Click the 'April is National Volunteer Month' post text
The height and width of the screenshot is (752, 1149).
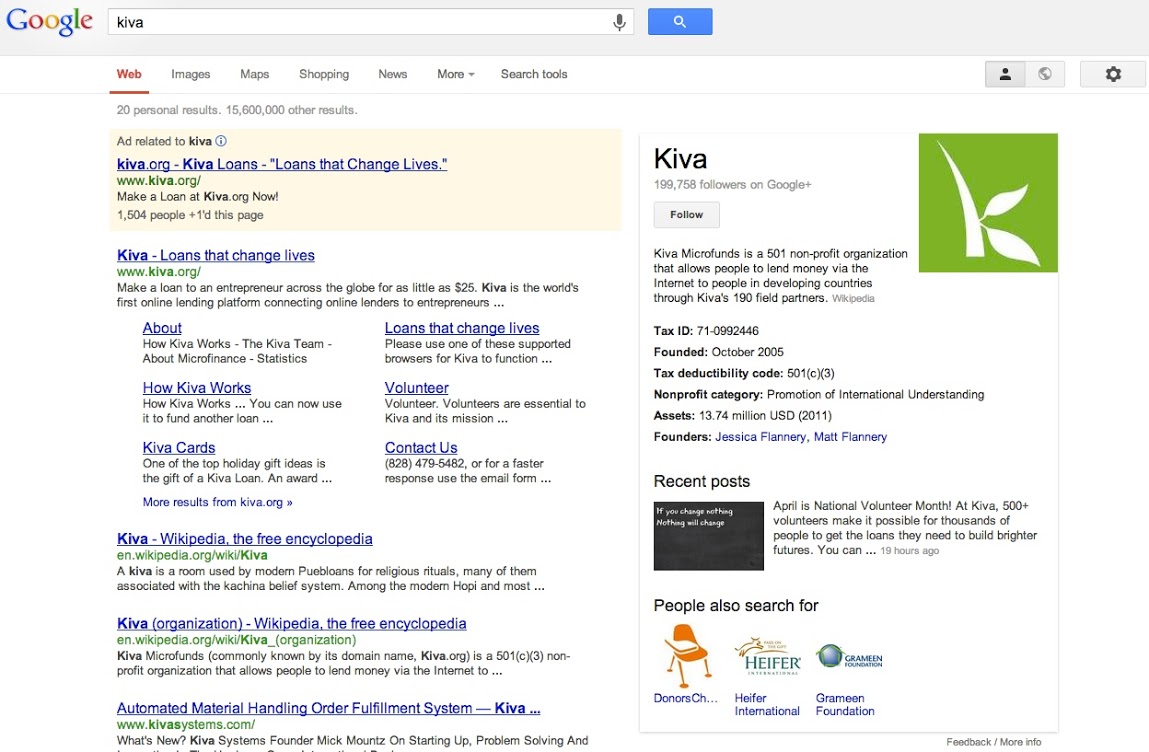tap(905, 528)
